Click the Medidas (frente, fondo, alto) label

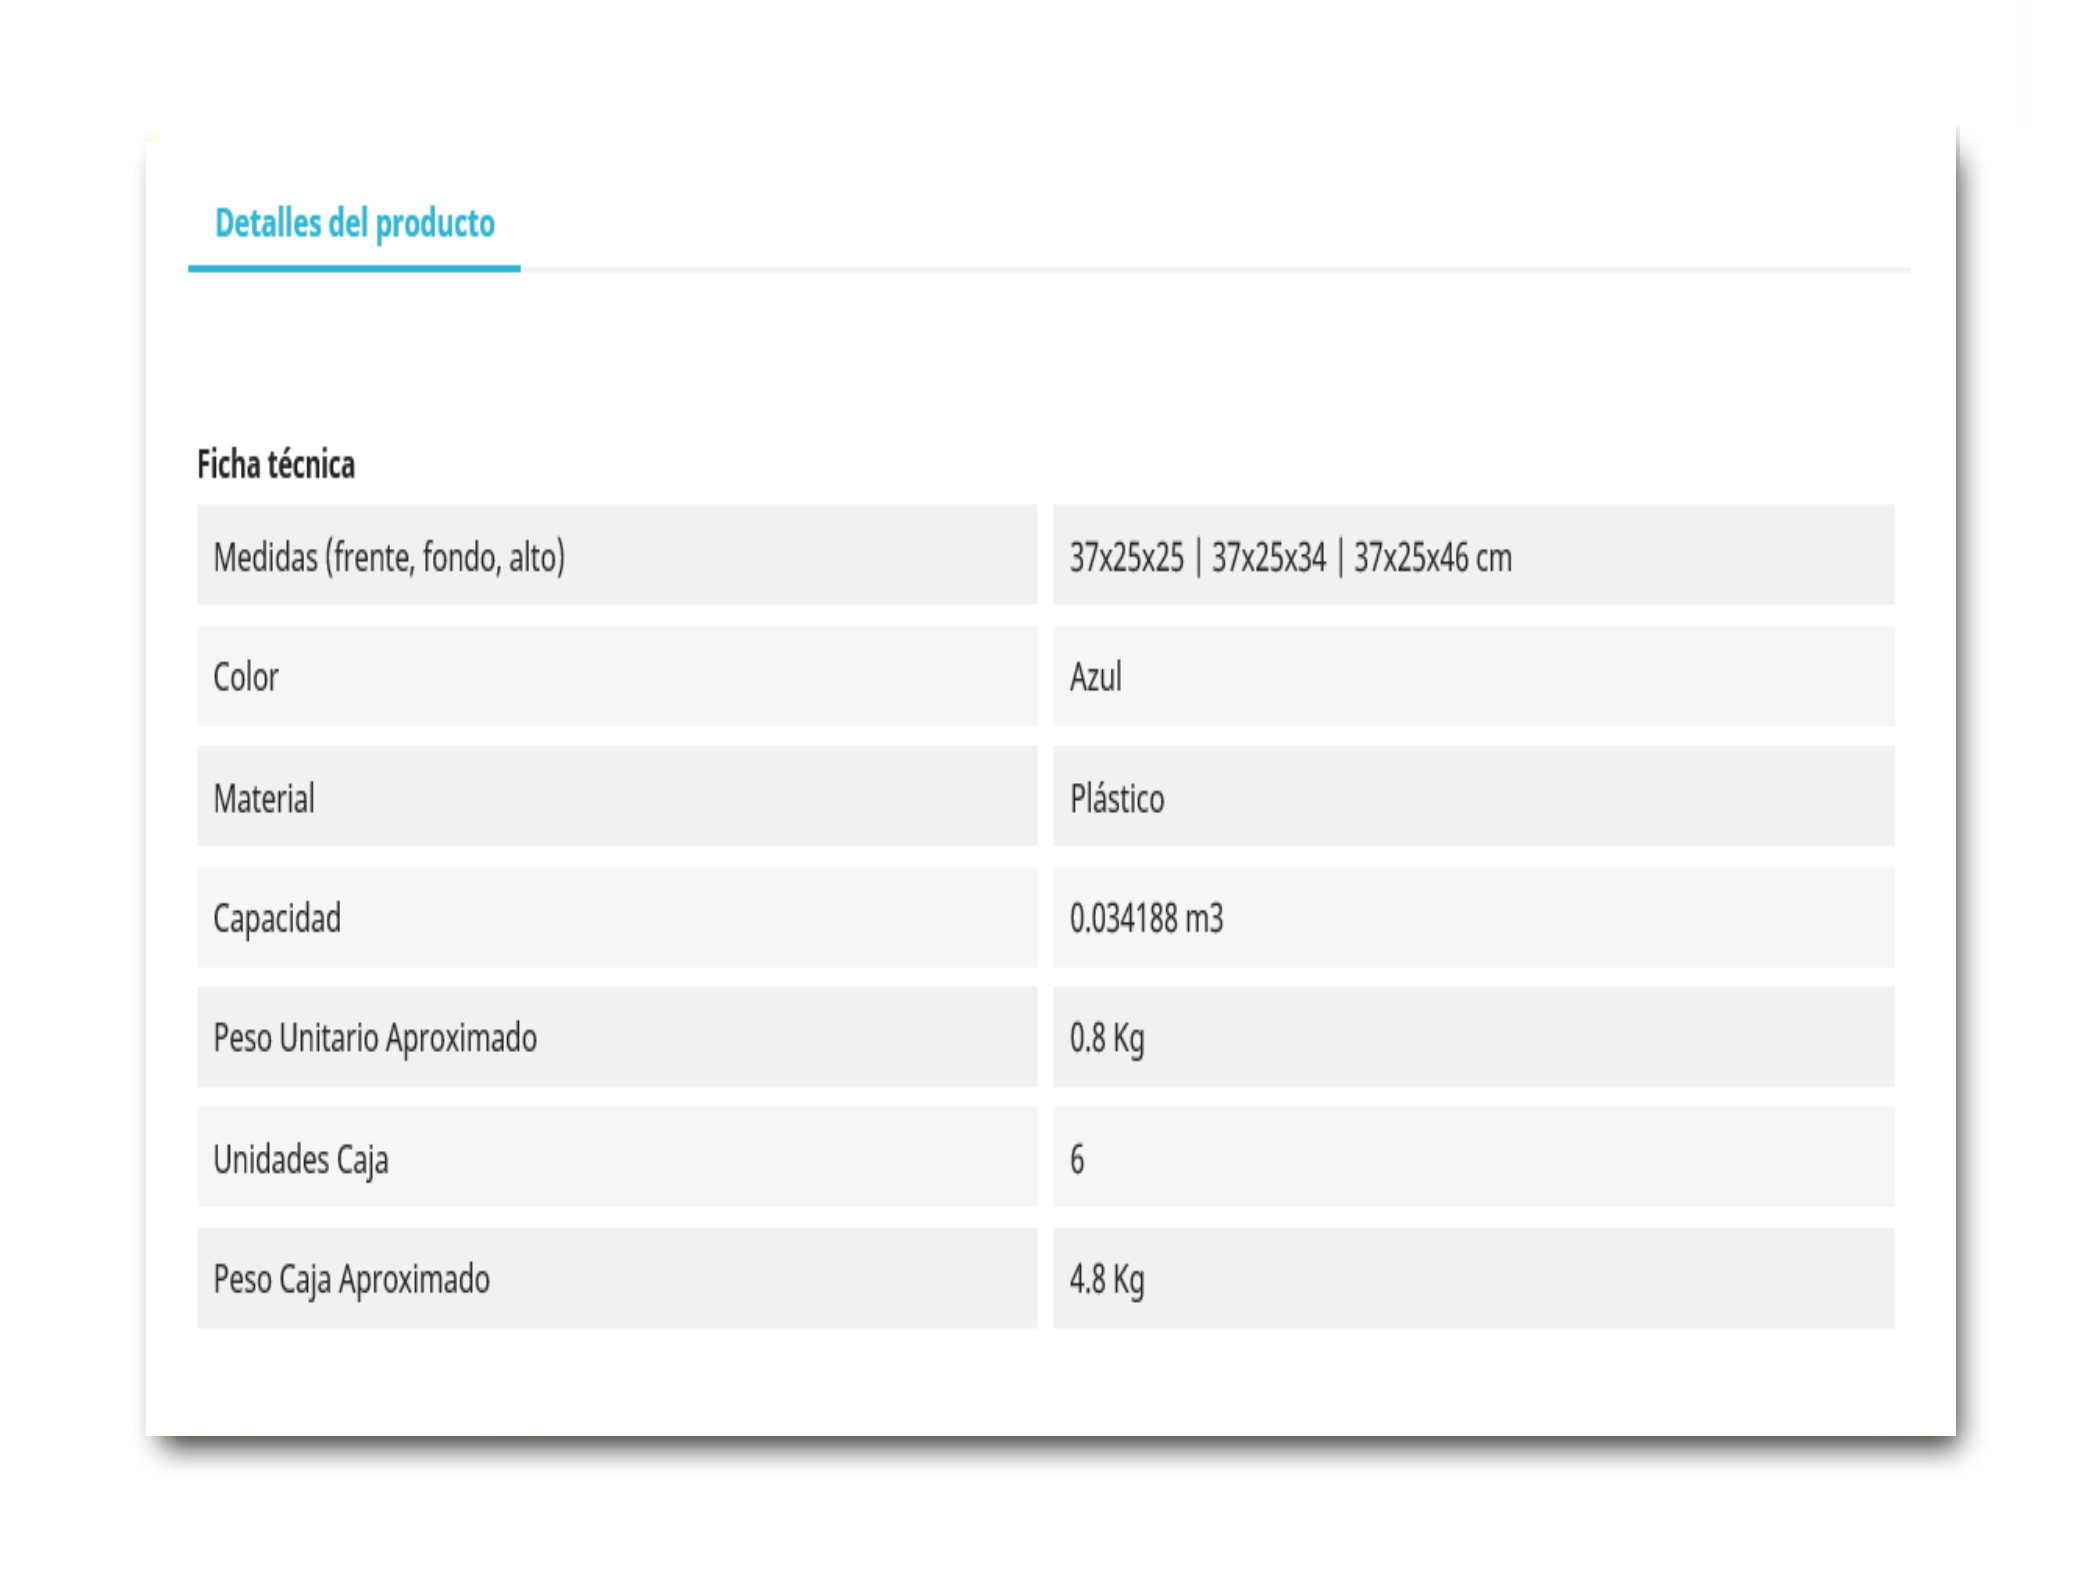tap(389, 557)
